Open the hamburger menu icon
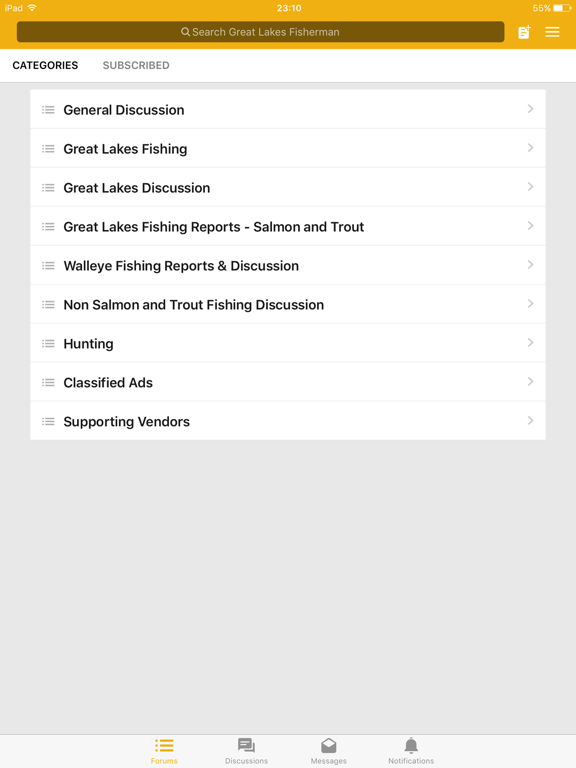Screen dimensions: 576x768 (552, 32)
